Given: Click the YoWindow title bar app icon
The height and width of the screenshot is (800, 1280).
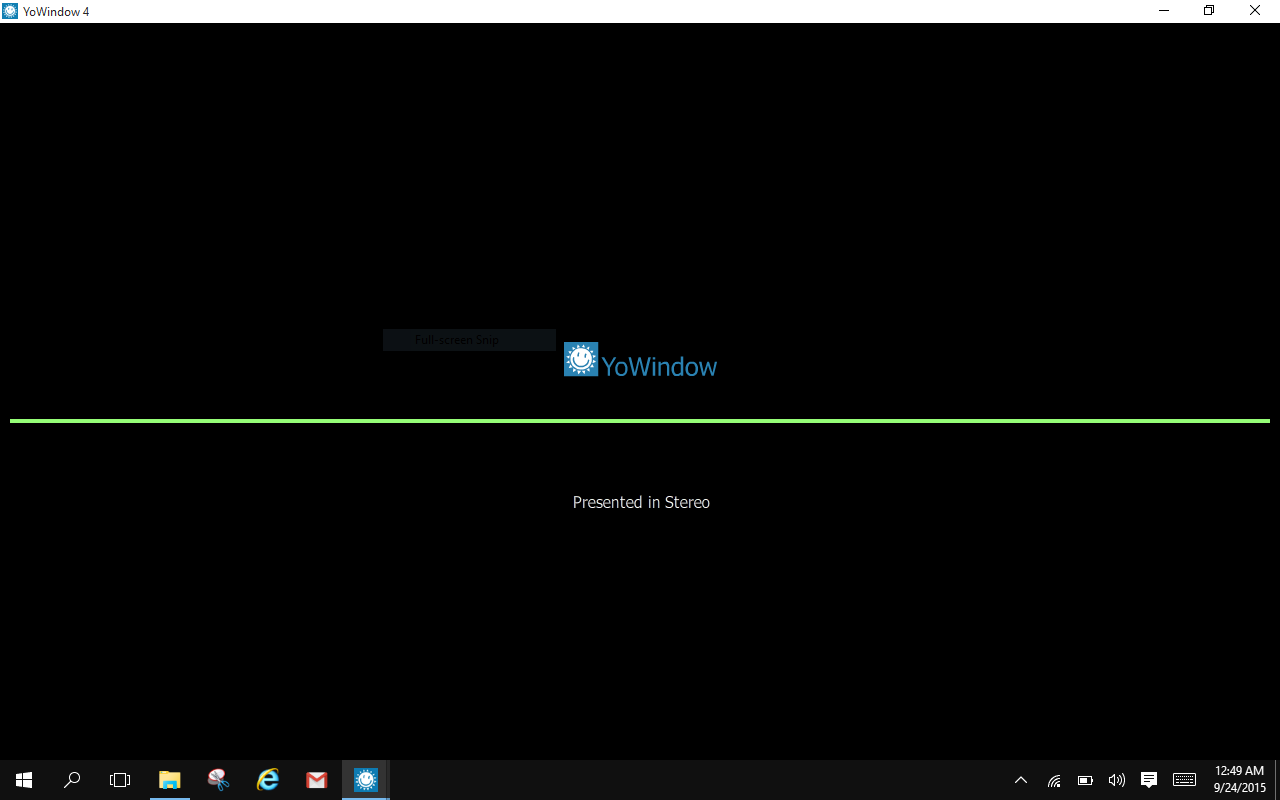Looking at the screenshot, I should point(10,11).
